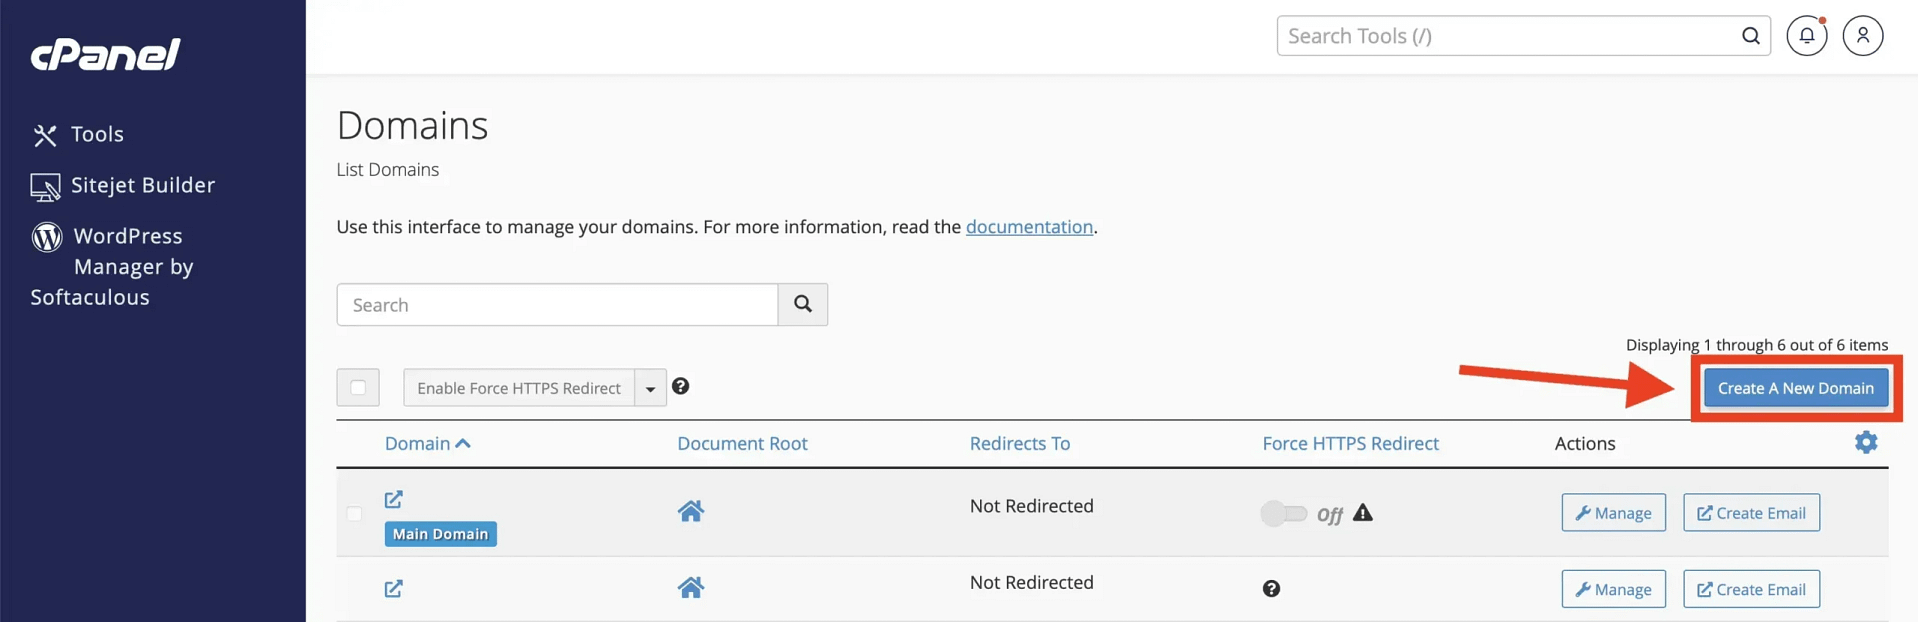Click Not Redirected text in Main Domain row
Viewport: 1918px width, 622px height.
pos(1032,506)
